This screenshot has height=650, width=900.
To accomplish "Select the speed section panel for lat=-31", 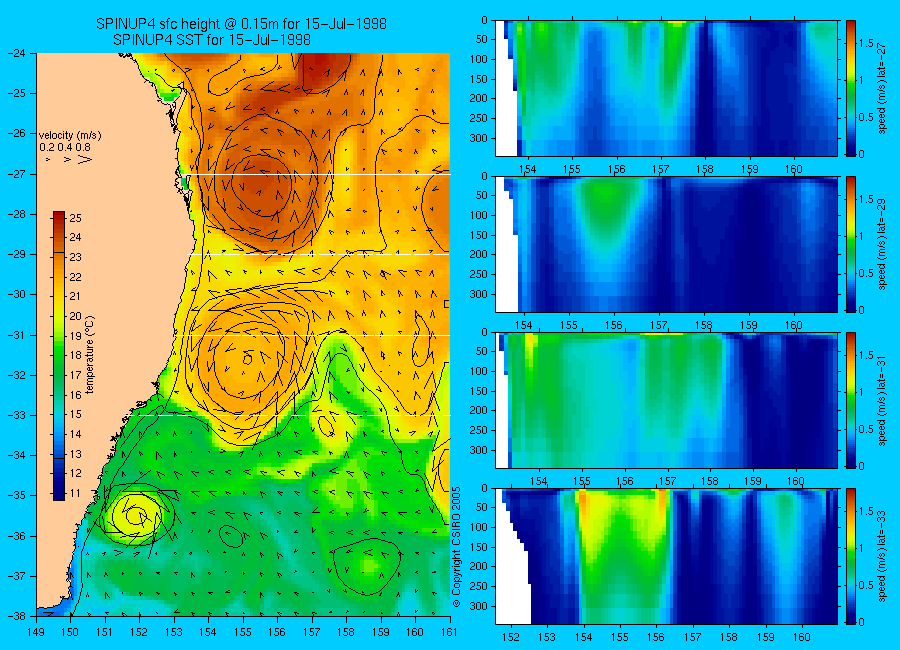I will pyautogui.click(x=666, y=400).
